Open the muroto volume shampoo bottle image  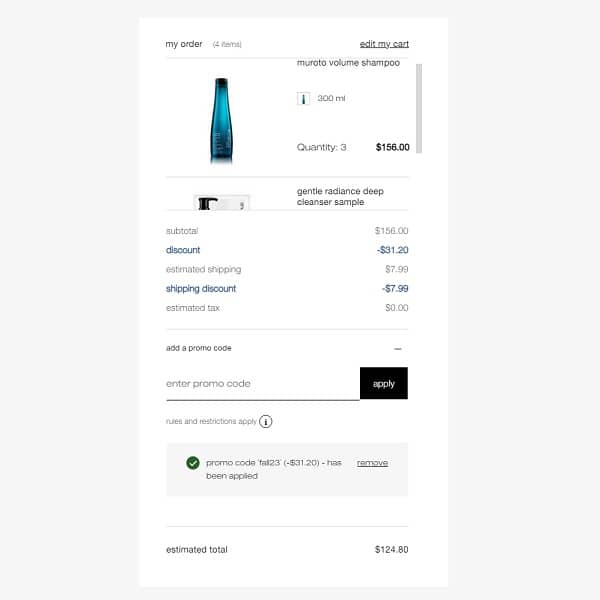pos(221,121)
